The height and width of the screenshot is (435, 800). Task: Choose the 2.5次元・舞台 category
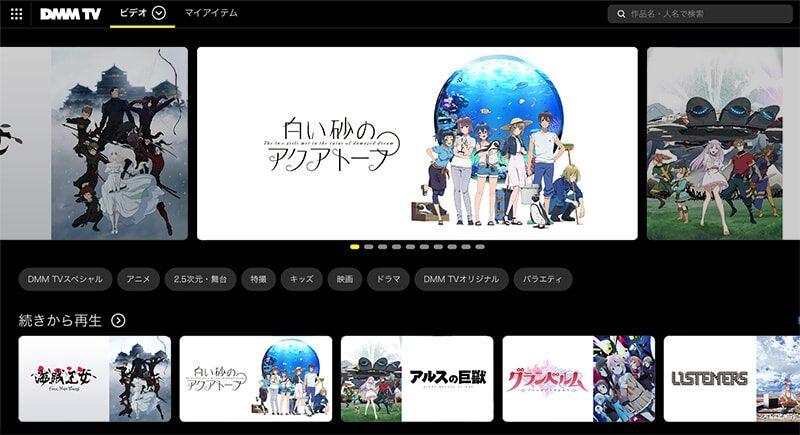point(202,279)
